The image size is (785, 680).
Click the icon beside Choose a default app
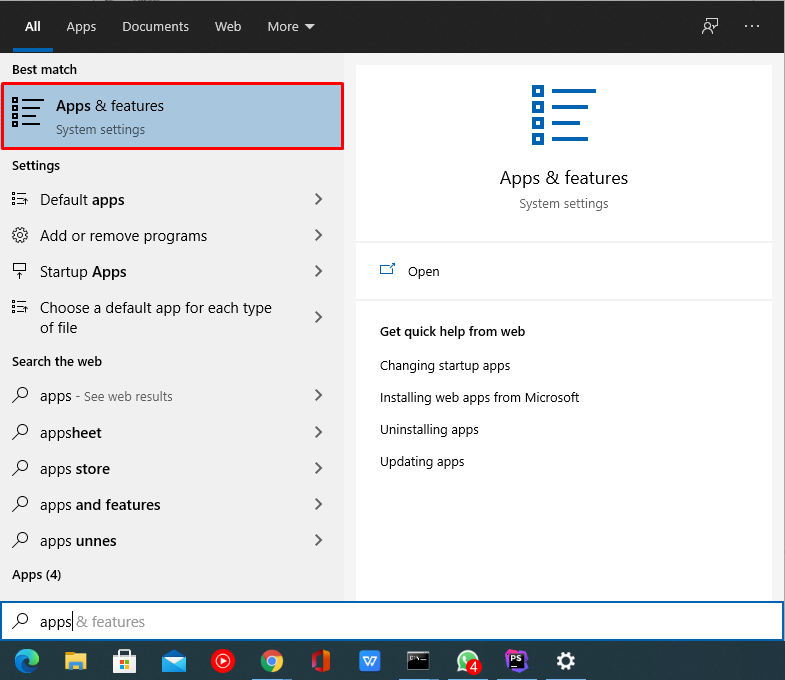click(20, 306)
